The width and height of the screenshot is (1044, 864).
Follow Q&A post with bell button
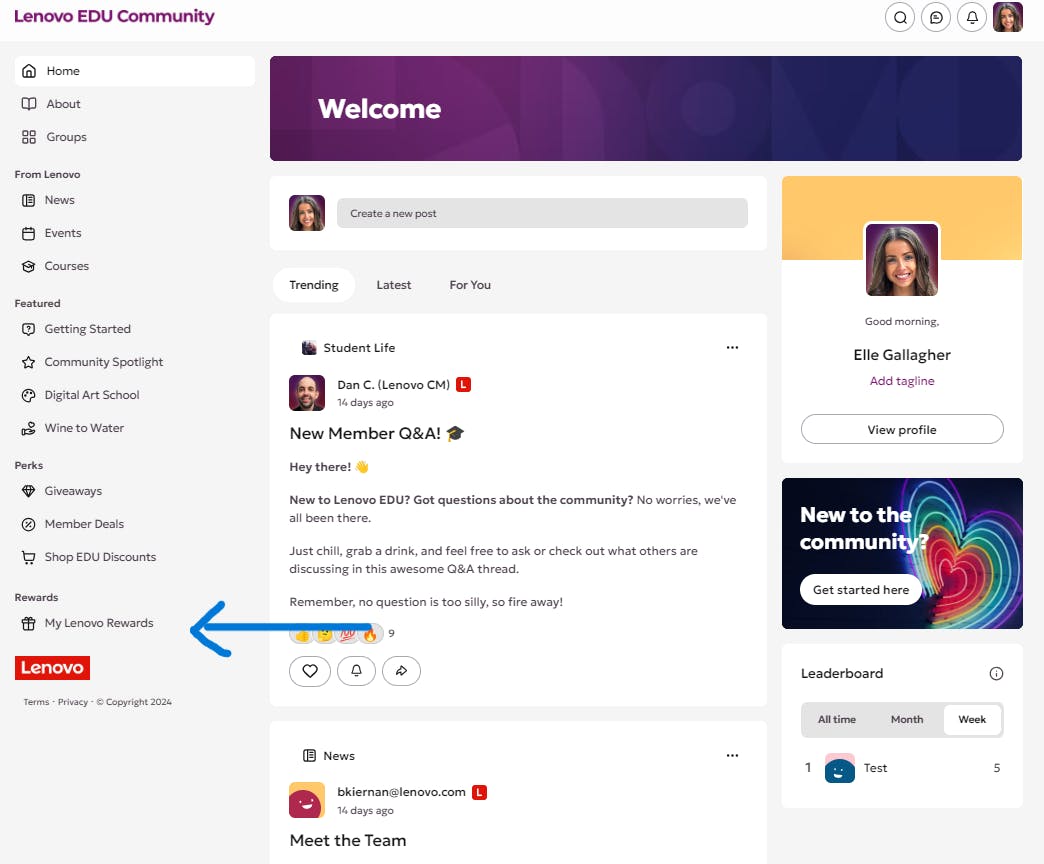click(x=356, y=671)
